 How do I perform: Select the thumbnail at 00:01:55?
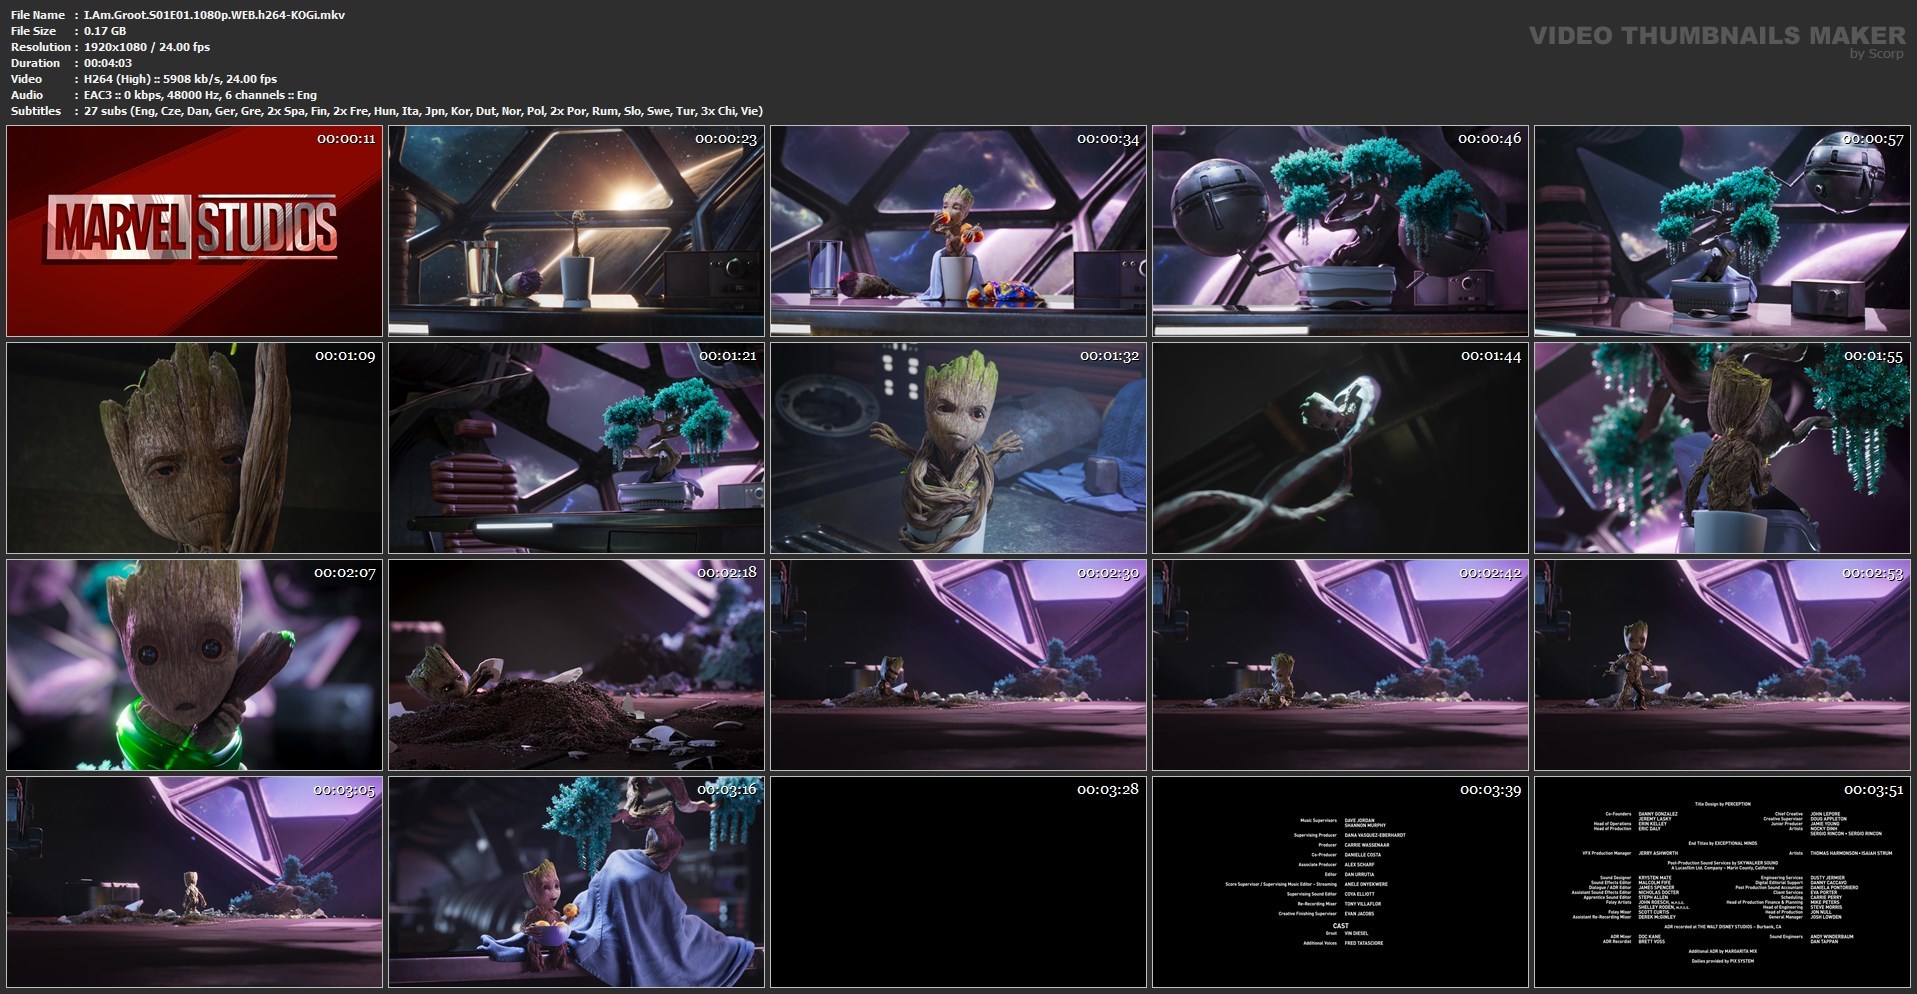tap(1722, 448)
